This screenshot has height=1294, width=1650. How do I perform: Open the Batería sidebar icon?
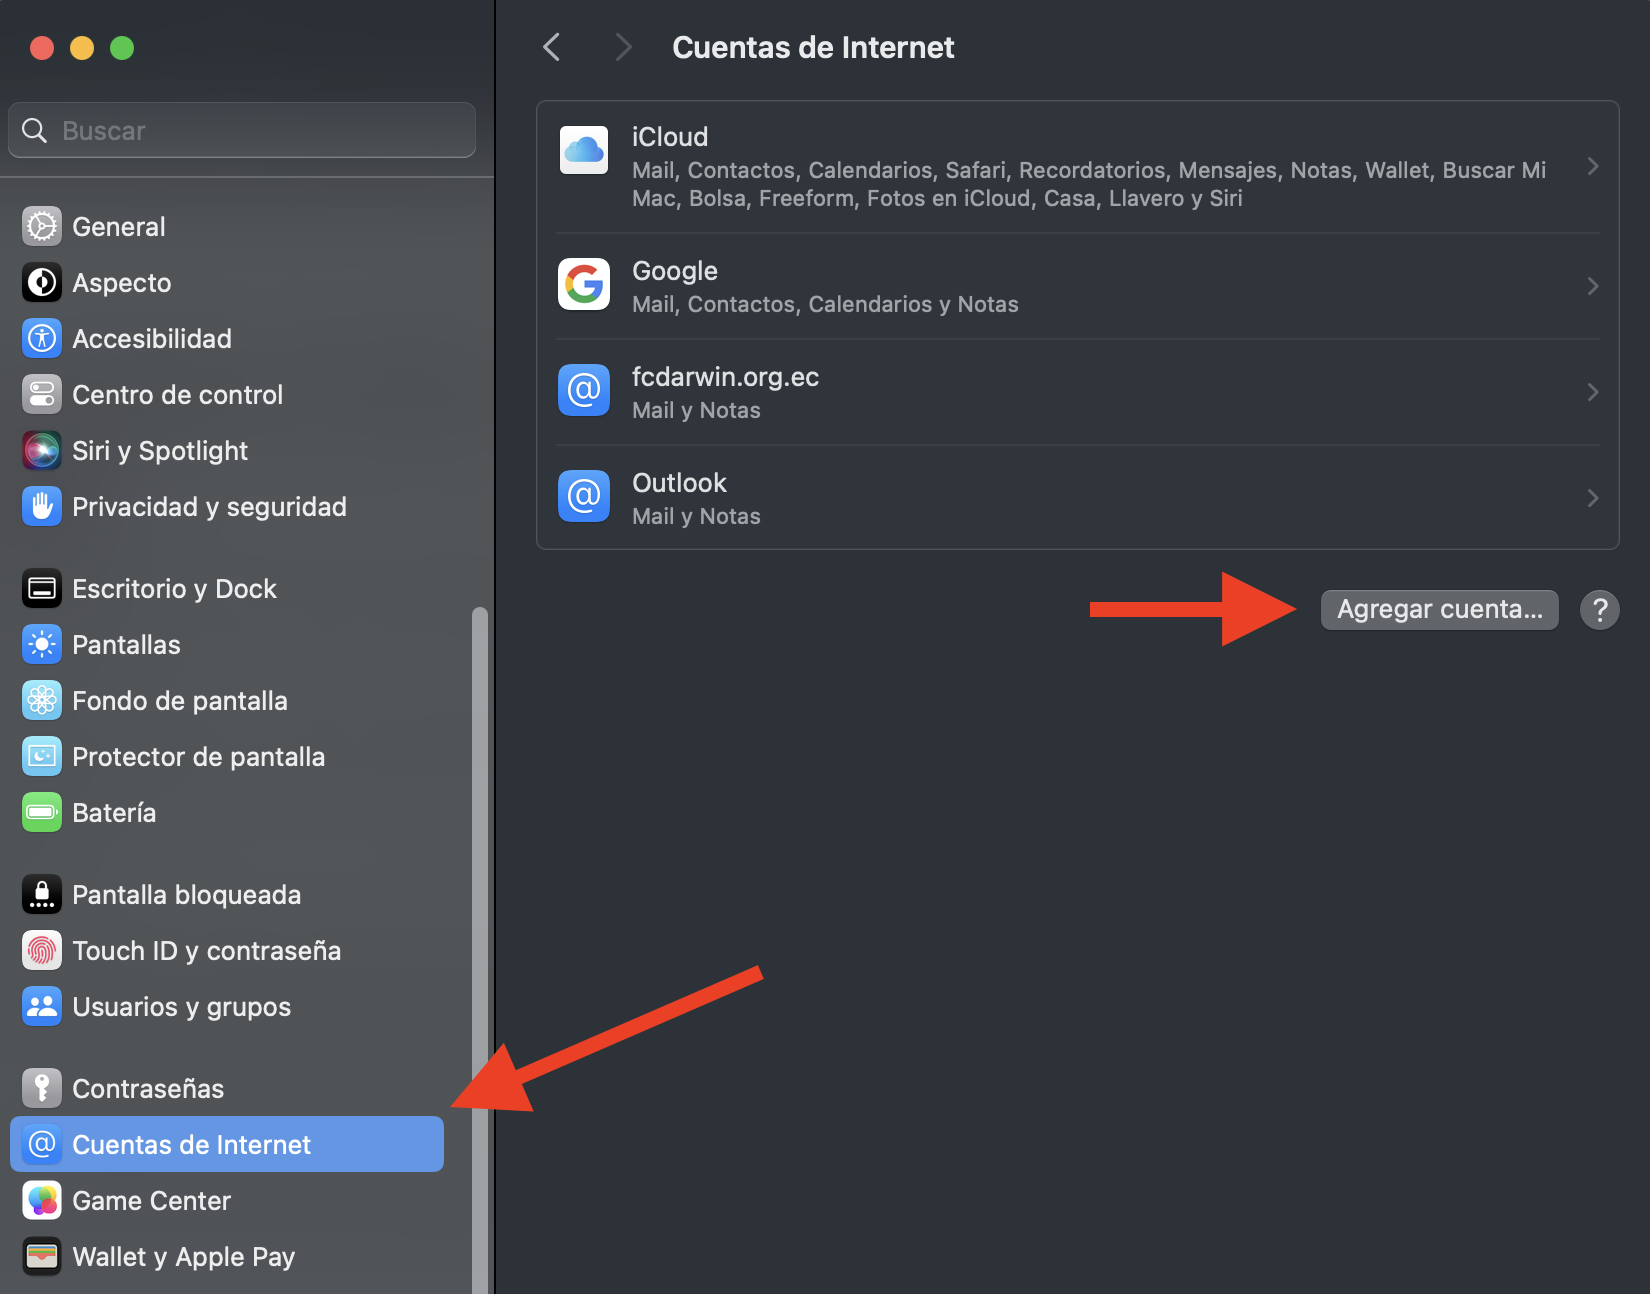pyautogui.click(x=42, y=813)
